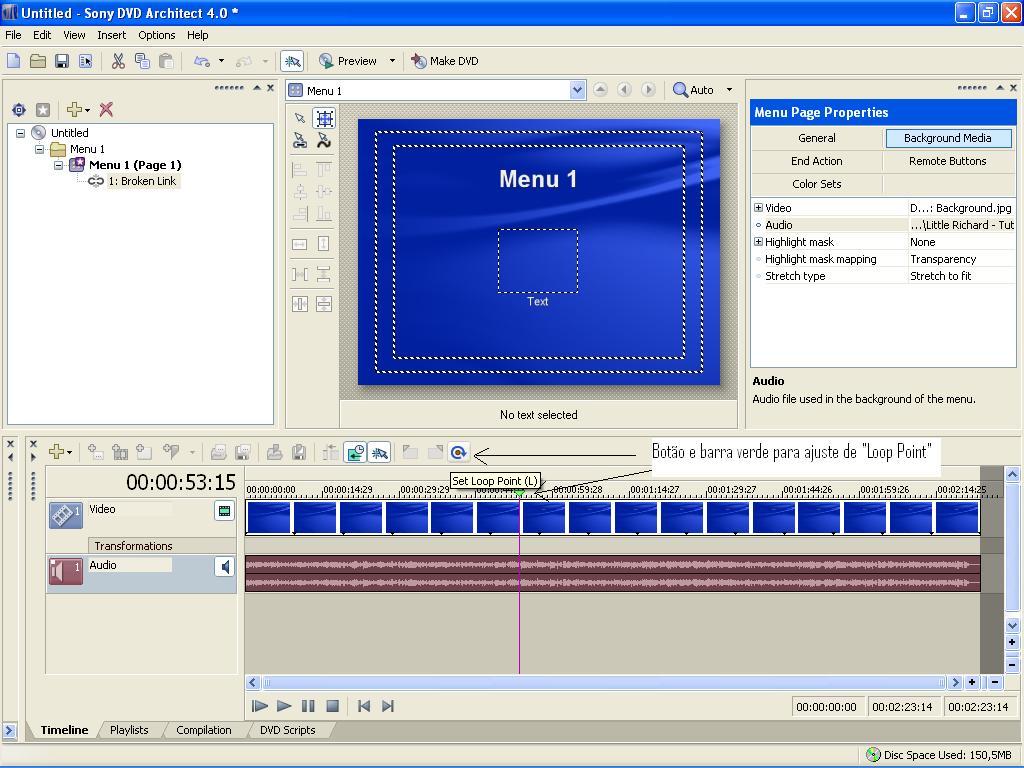
Task: Click Stretch to fit value field
Action: [x=961, y=276]
